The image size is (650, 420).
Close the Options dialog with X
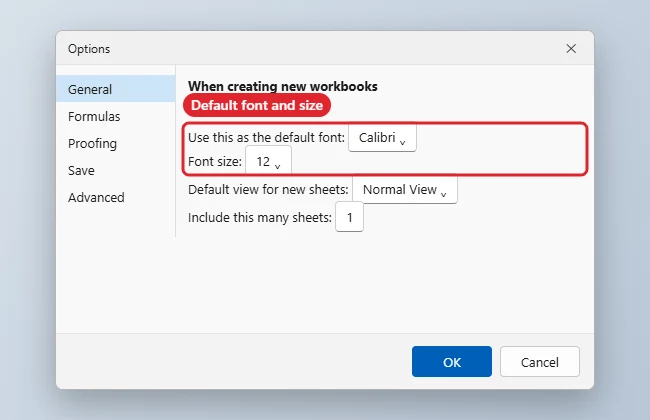(x=571, y=49)
